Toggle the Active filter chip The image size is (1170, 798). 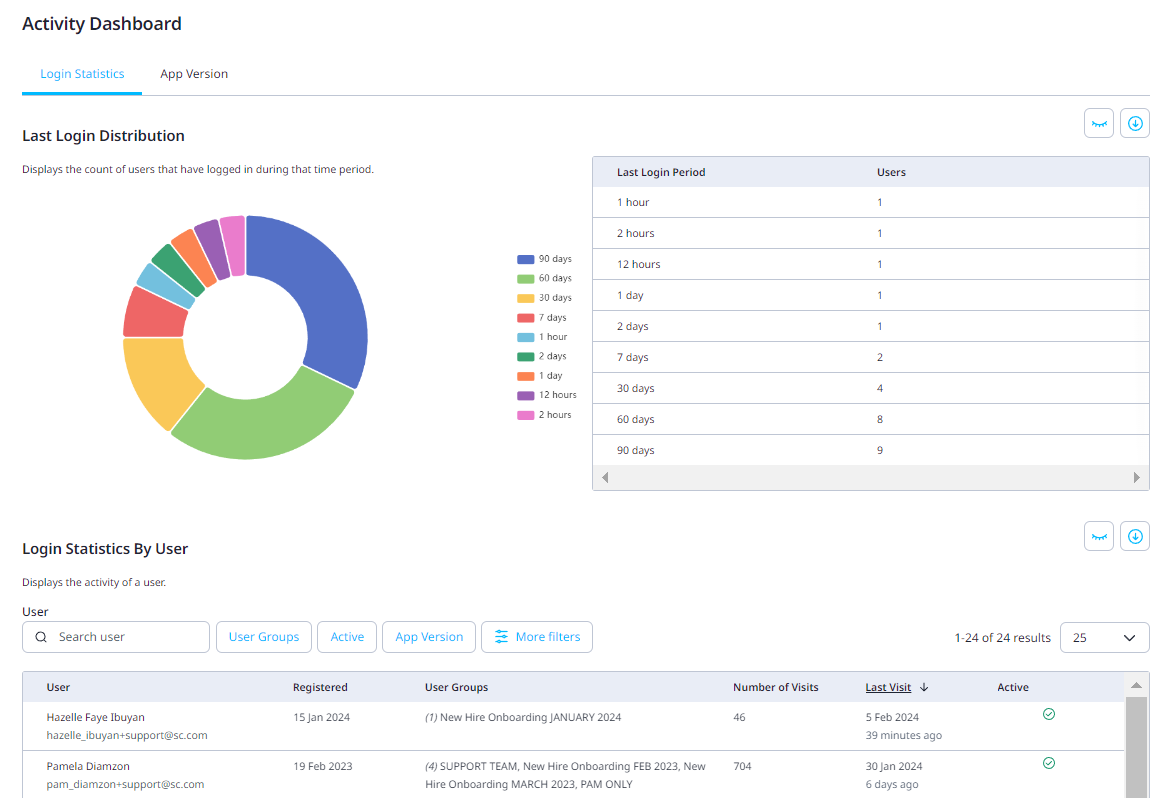[x=347, y=637]
